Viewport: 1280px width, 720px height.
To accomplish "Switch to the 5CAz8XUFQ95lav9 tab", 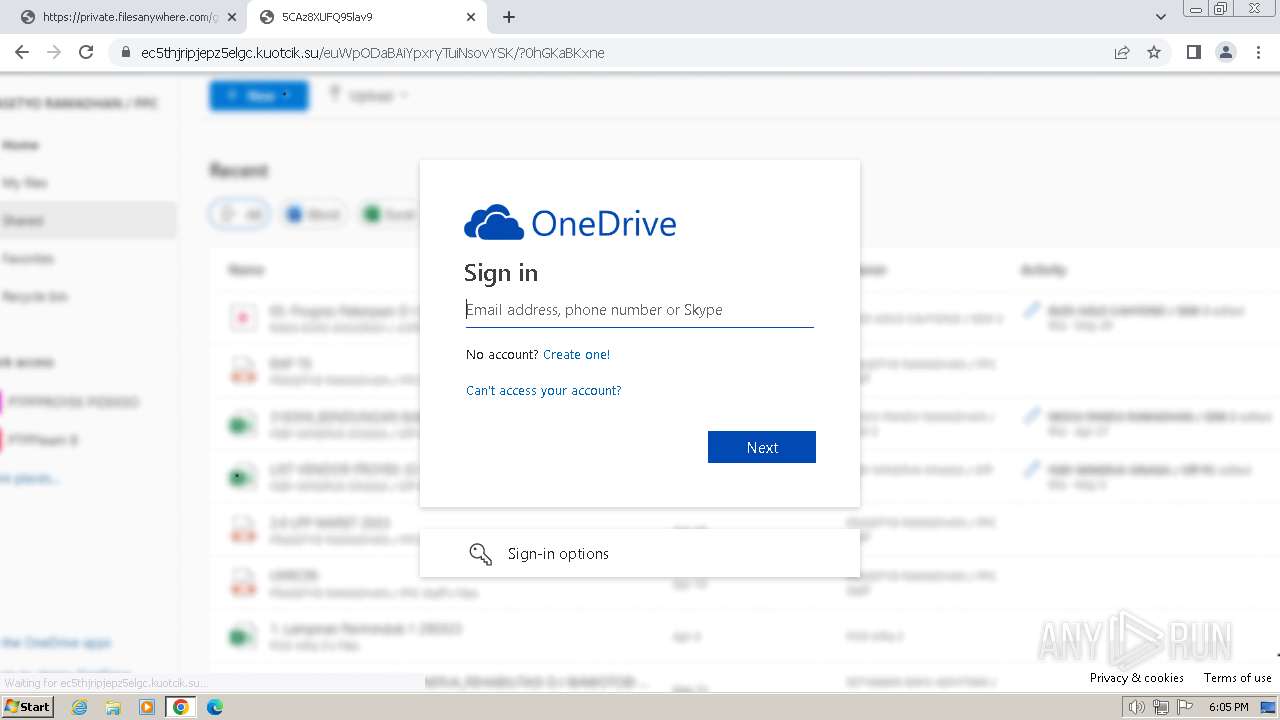I will (365, 17).
